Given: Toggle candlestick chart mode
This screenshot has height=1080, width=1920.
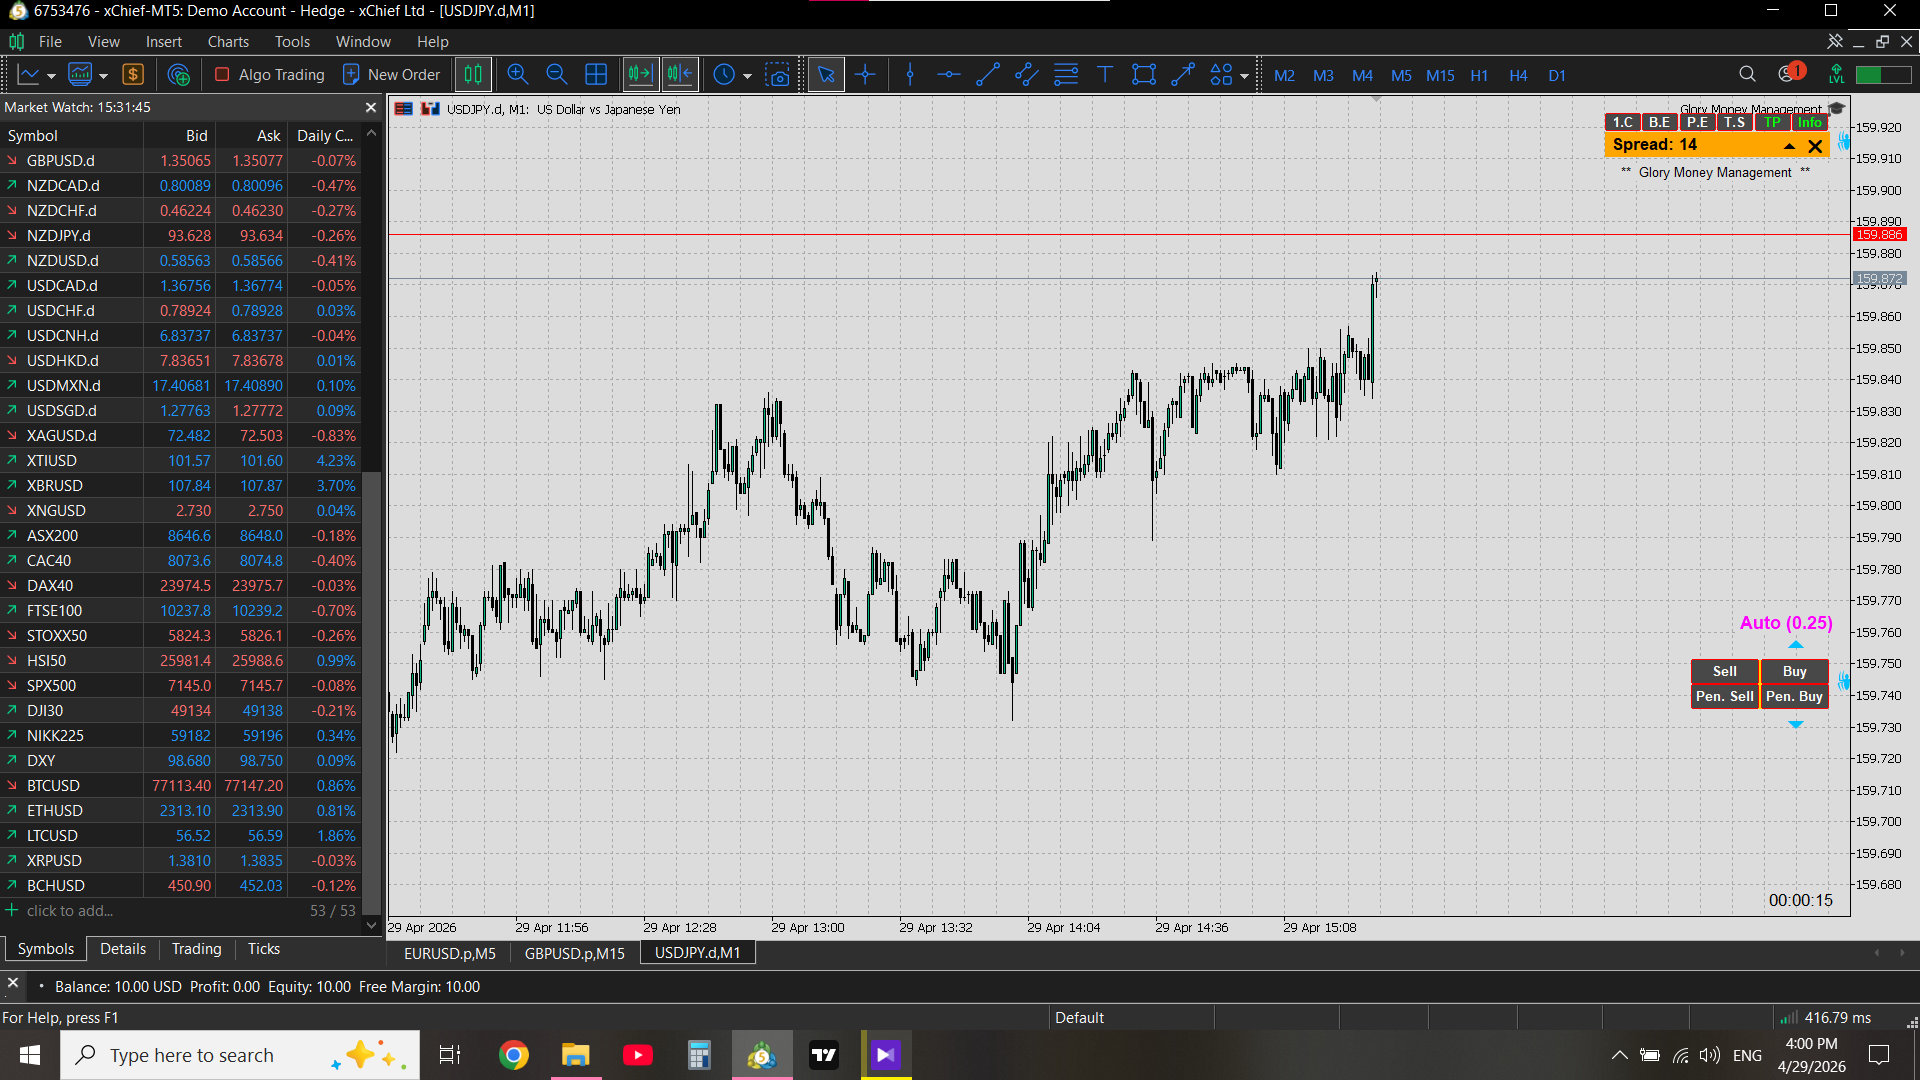Looking at the screenshot, I should coord(473,75).
